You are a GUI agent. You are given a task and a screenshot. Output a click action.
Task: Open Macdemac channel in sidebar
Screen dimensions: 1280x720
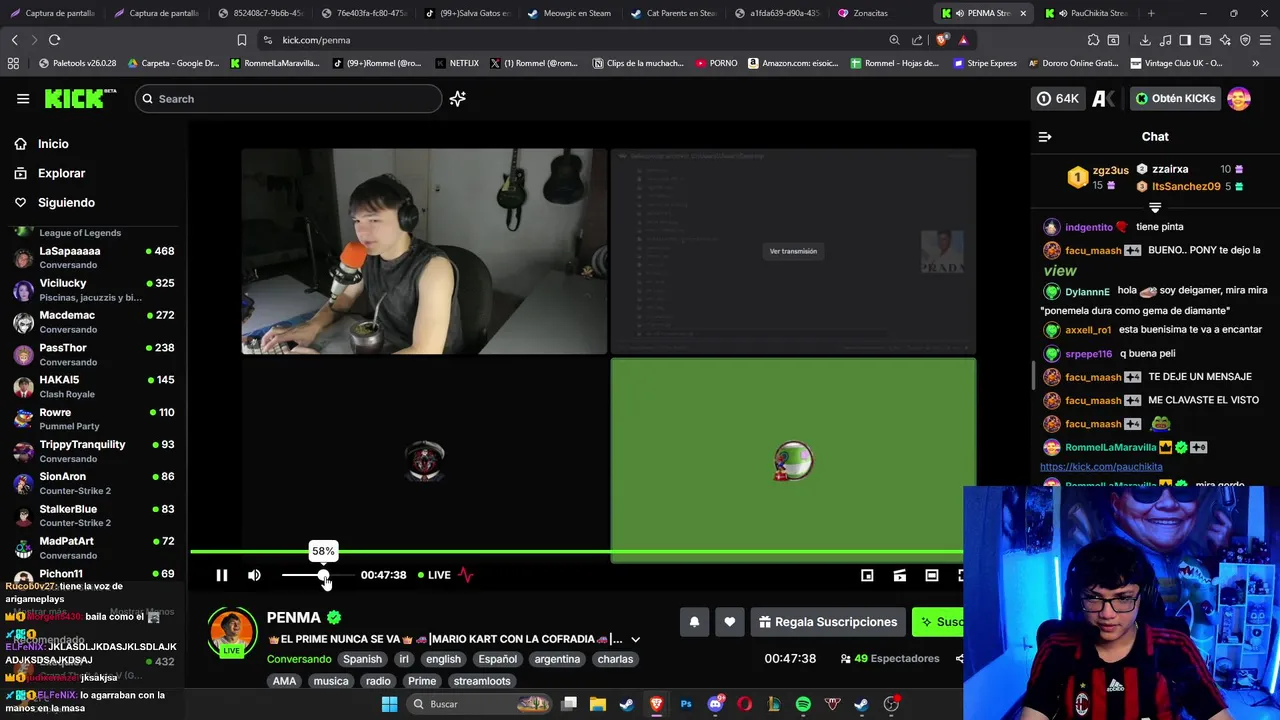(93, 321)
